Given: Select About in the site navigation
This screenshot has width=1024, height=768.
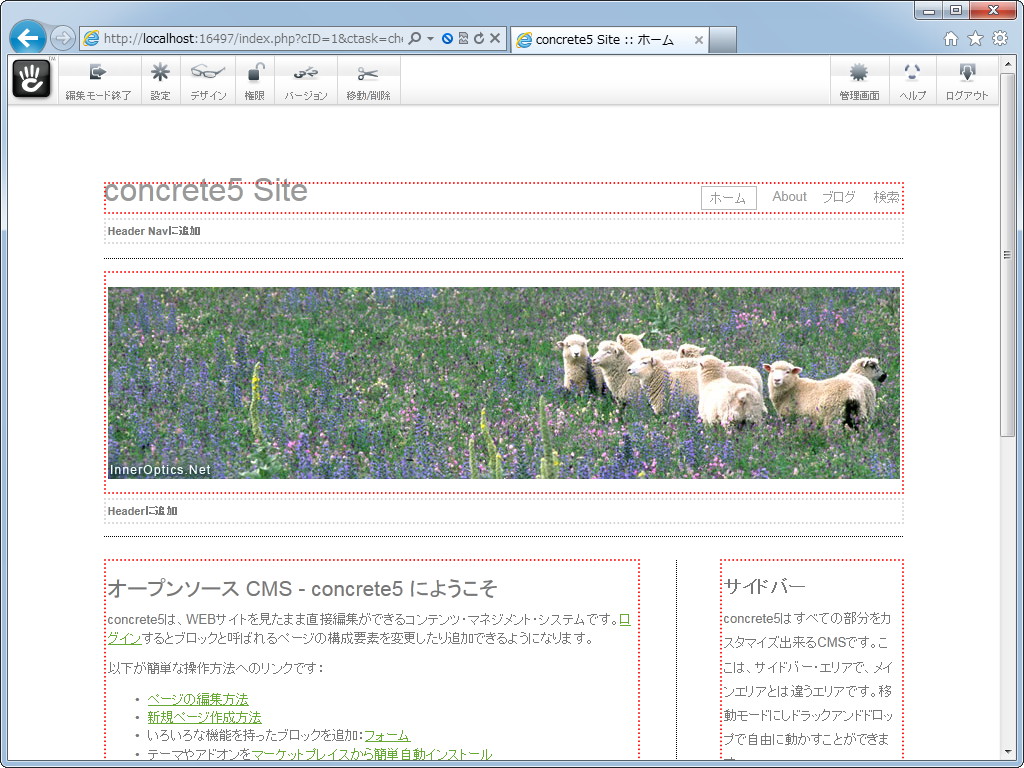Looking at the screenshot, I should click(789, 197).
